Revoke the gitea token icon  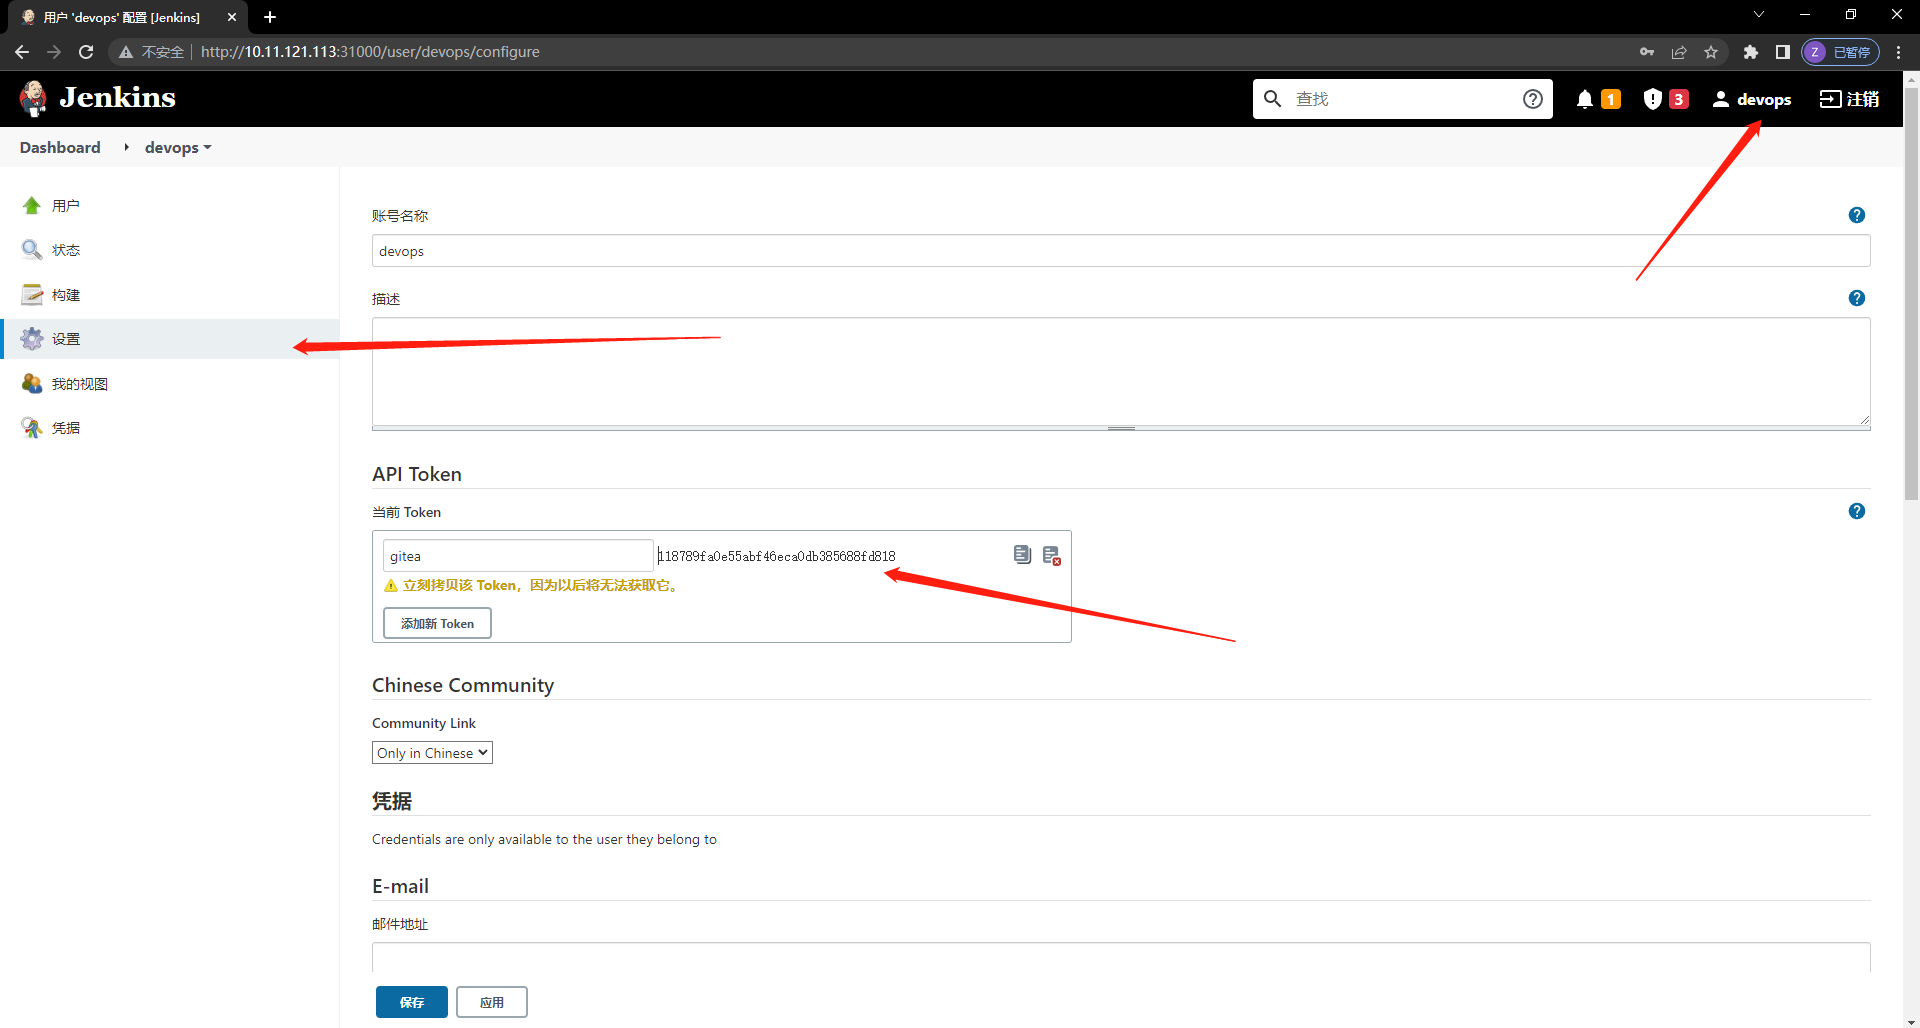click(1052, 555)
